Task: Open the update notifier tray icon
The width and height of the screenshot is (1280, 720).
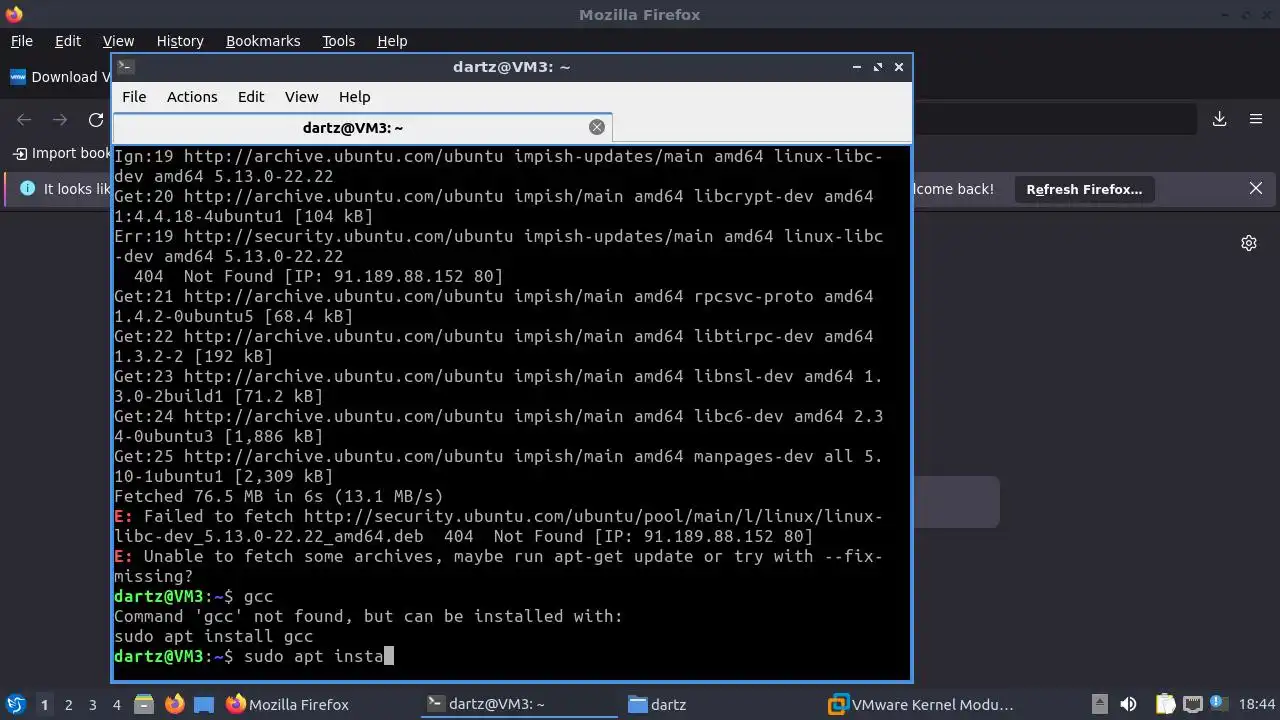Action: point(1219,704)
